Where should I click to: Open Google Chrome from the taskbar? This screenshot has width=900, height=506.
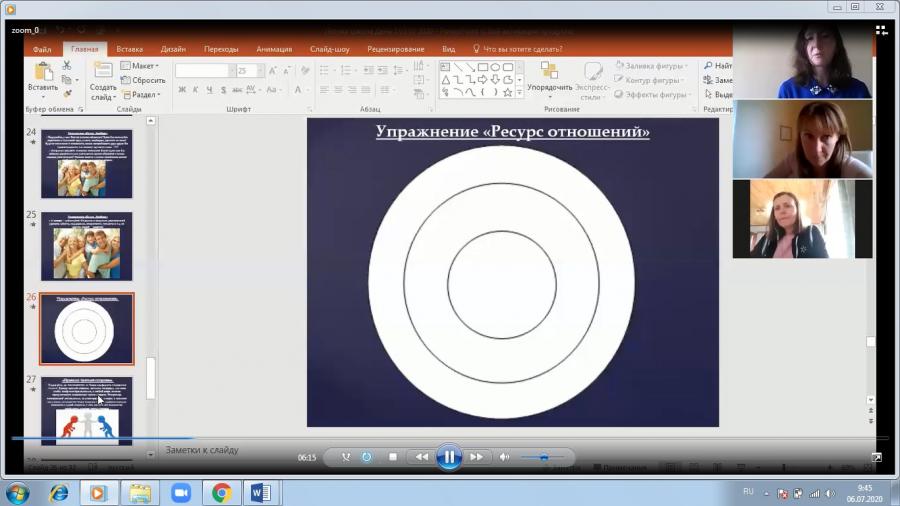pyautogui.click(x=221, y=493)
